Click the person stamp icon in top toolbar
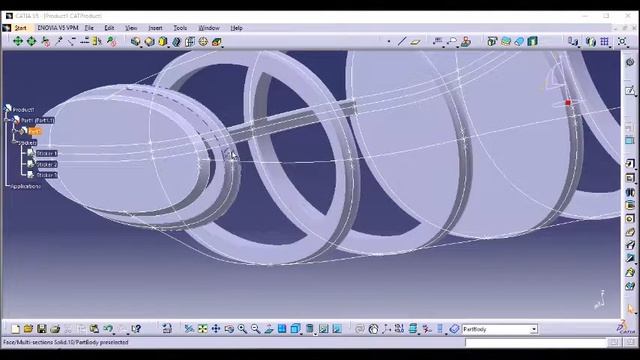Screen dimensions: 640x360 tap(466, 41)
